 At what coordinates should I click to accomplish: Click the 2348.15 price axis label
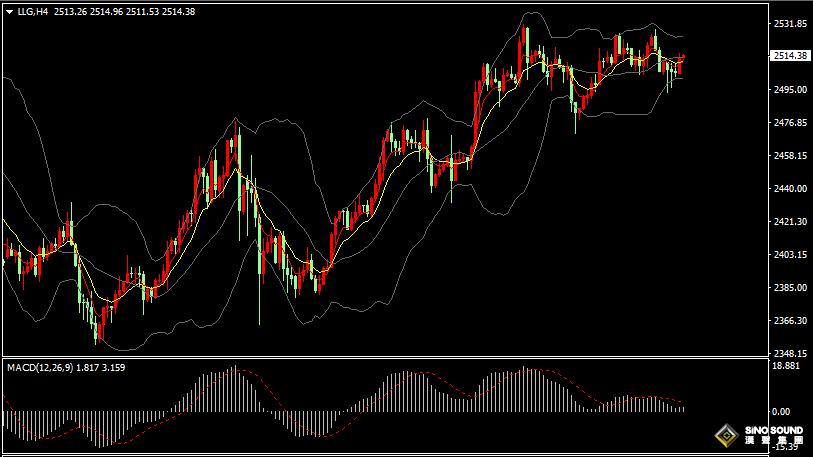[790, 354]
